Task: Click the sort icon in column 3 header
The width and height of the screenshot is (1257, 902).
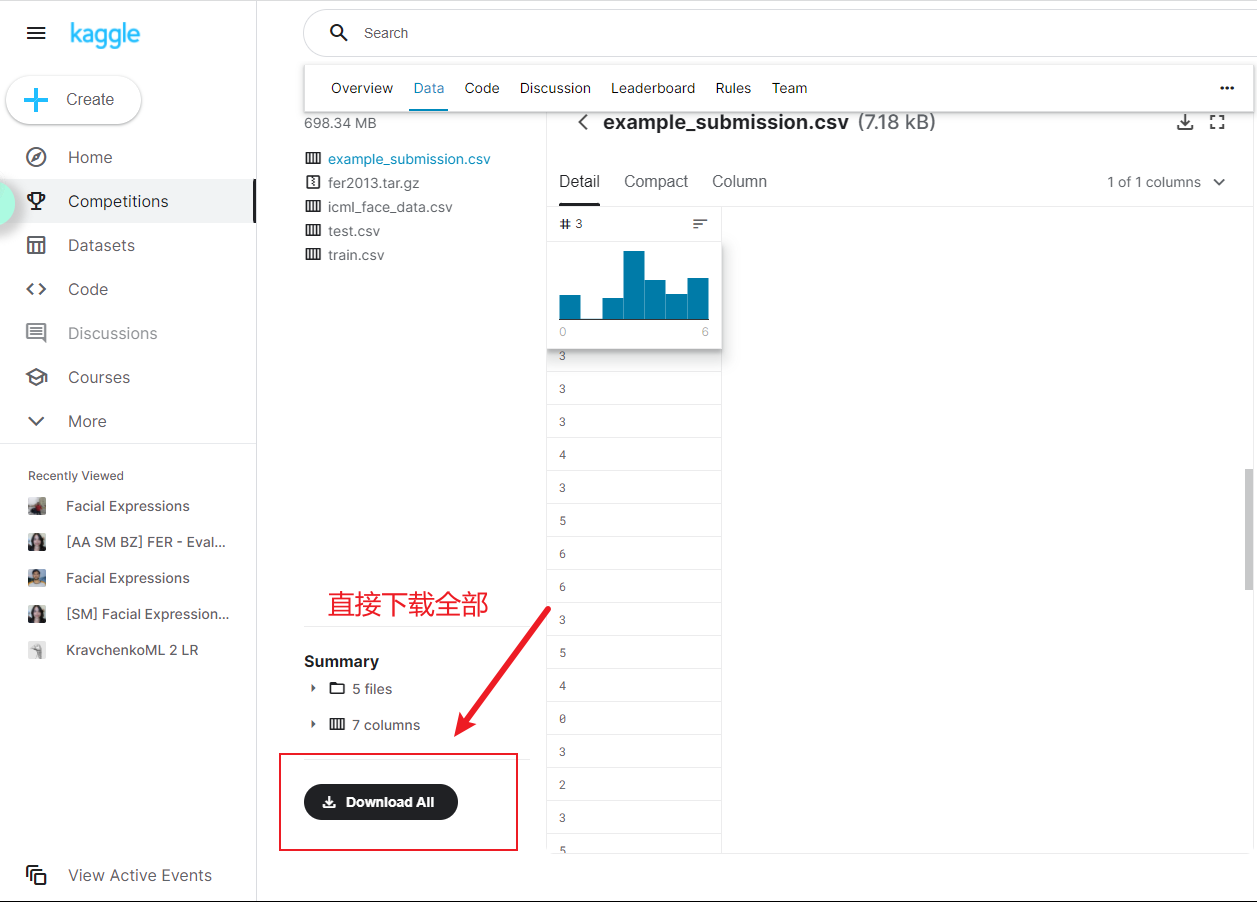Action: point(700,224)
